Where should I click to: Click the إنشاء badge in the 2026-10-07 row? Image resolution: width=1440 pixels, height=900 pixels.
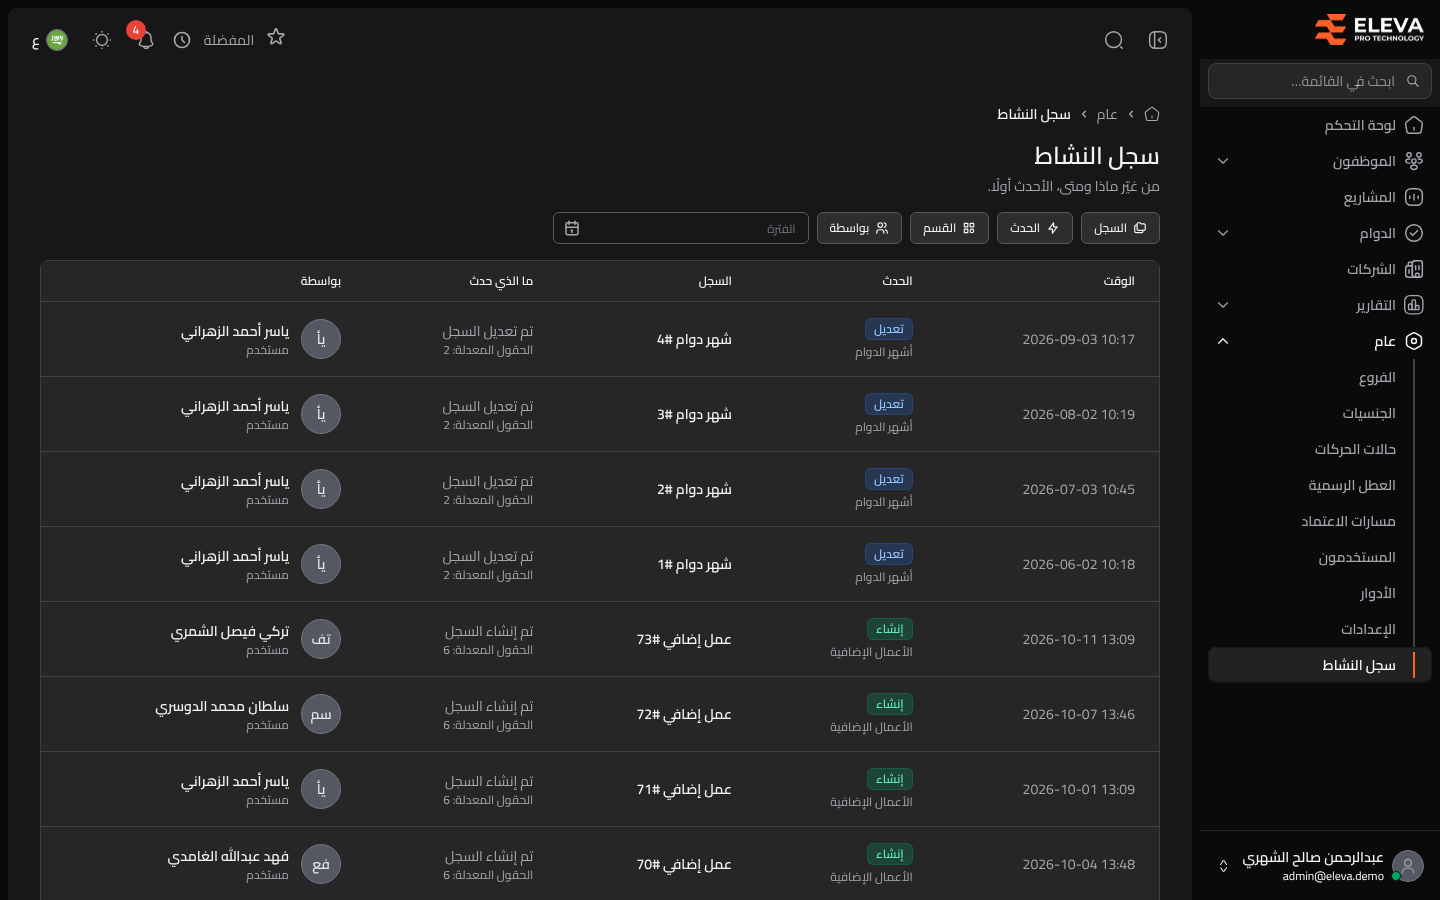click(889, 704)
